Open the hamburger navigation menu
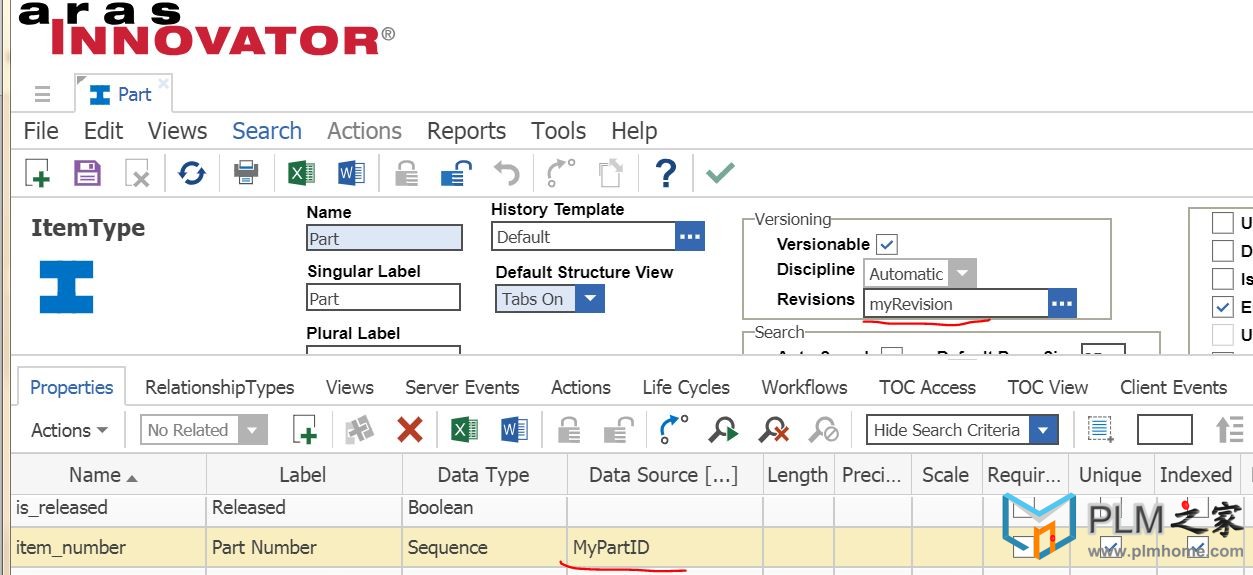 point(42,94)
